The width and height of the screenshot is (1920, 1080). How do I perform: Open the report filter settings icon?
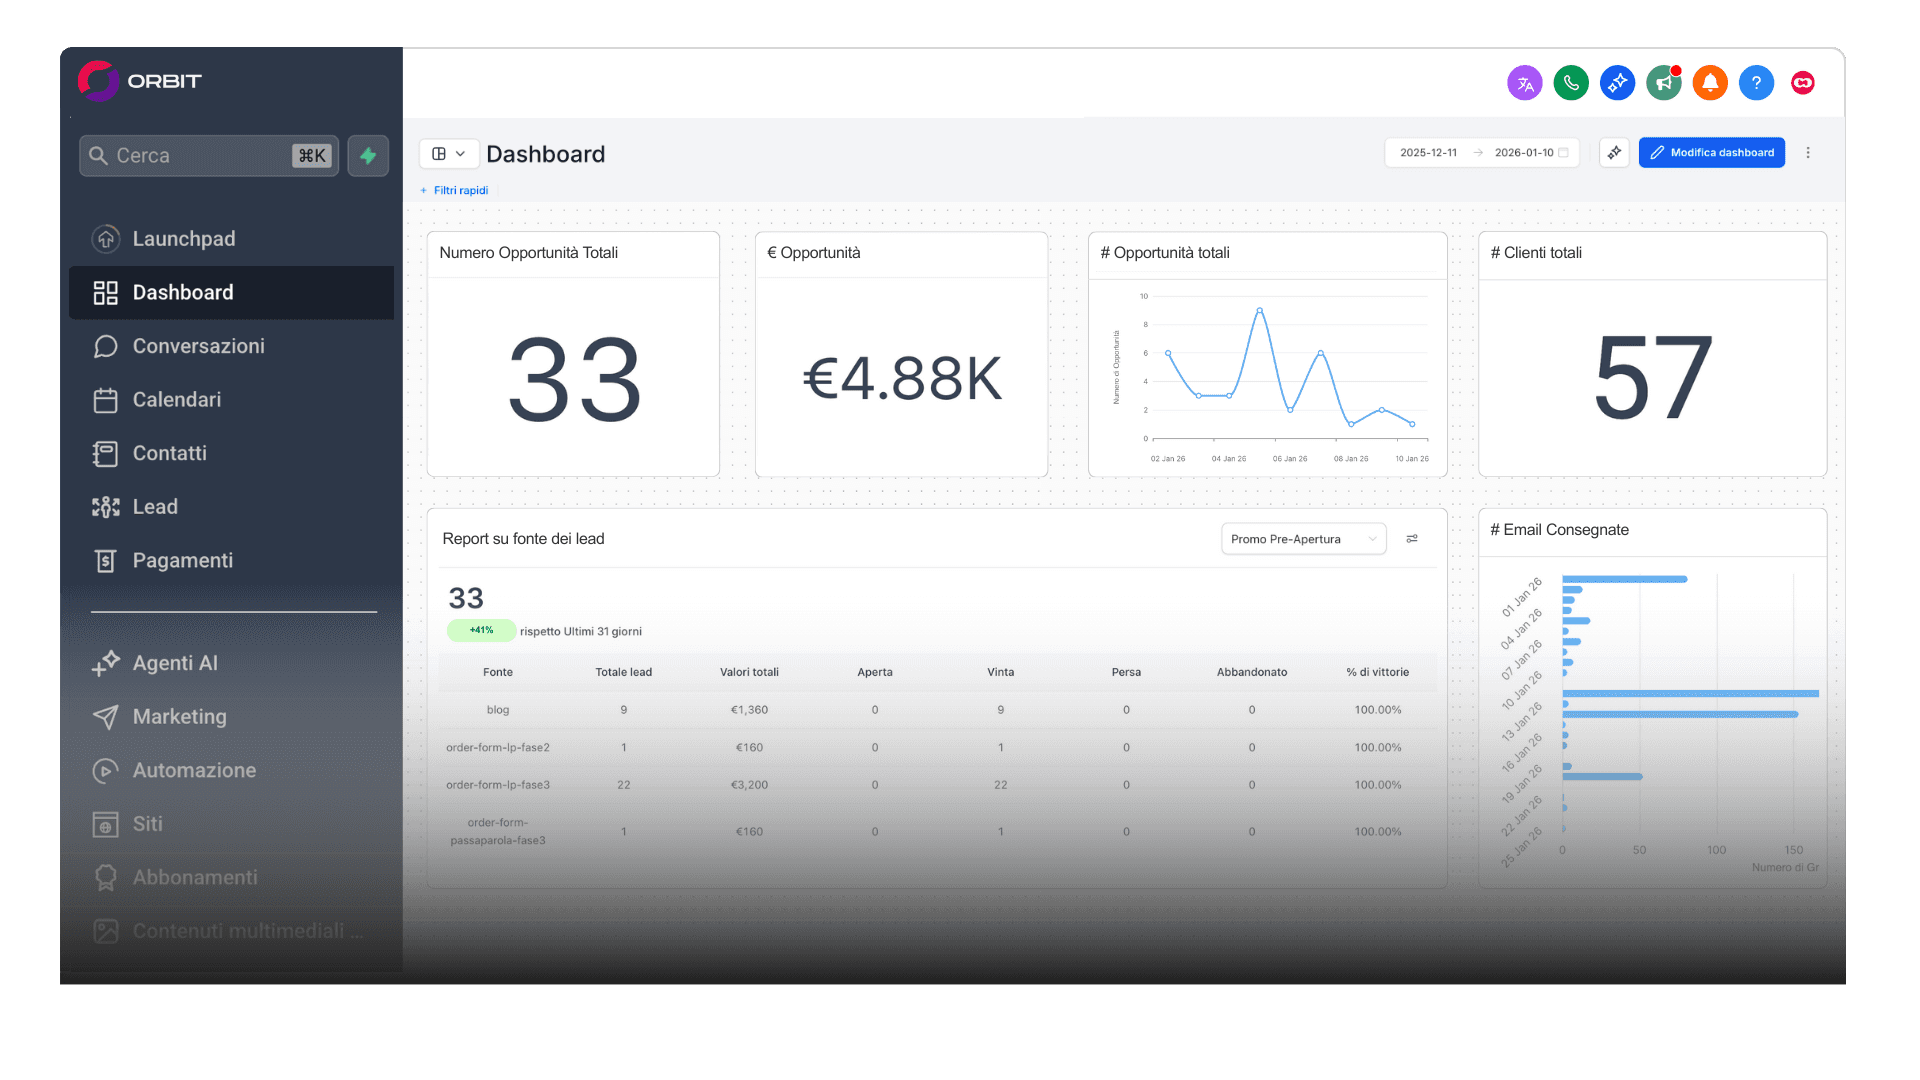click(x=1412, y=539)
